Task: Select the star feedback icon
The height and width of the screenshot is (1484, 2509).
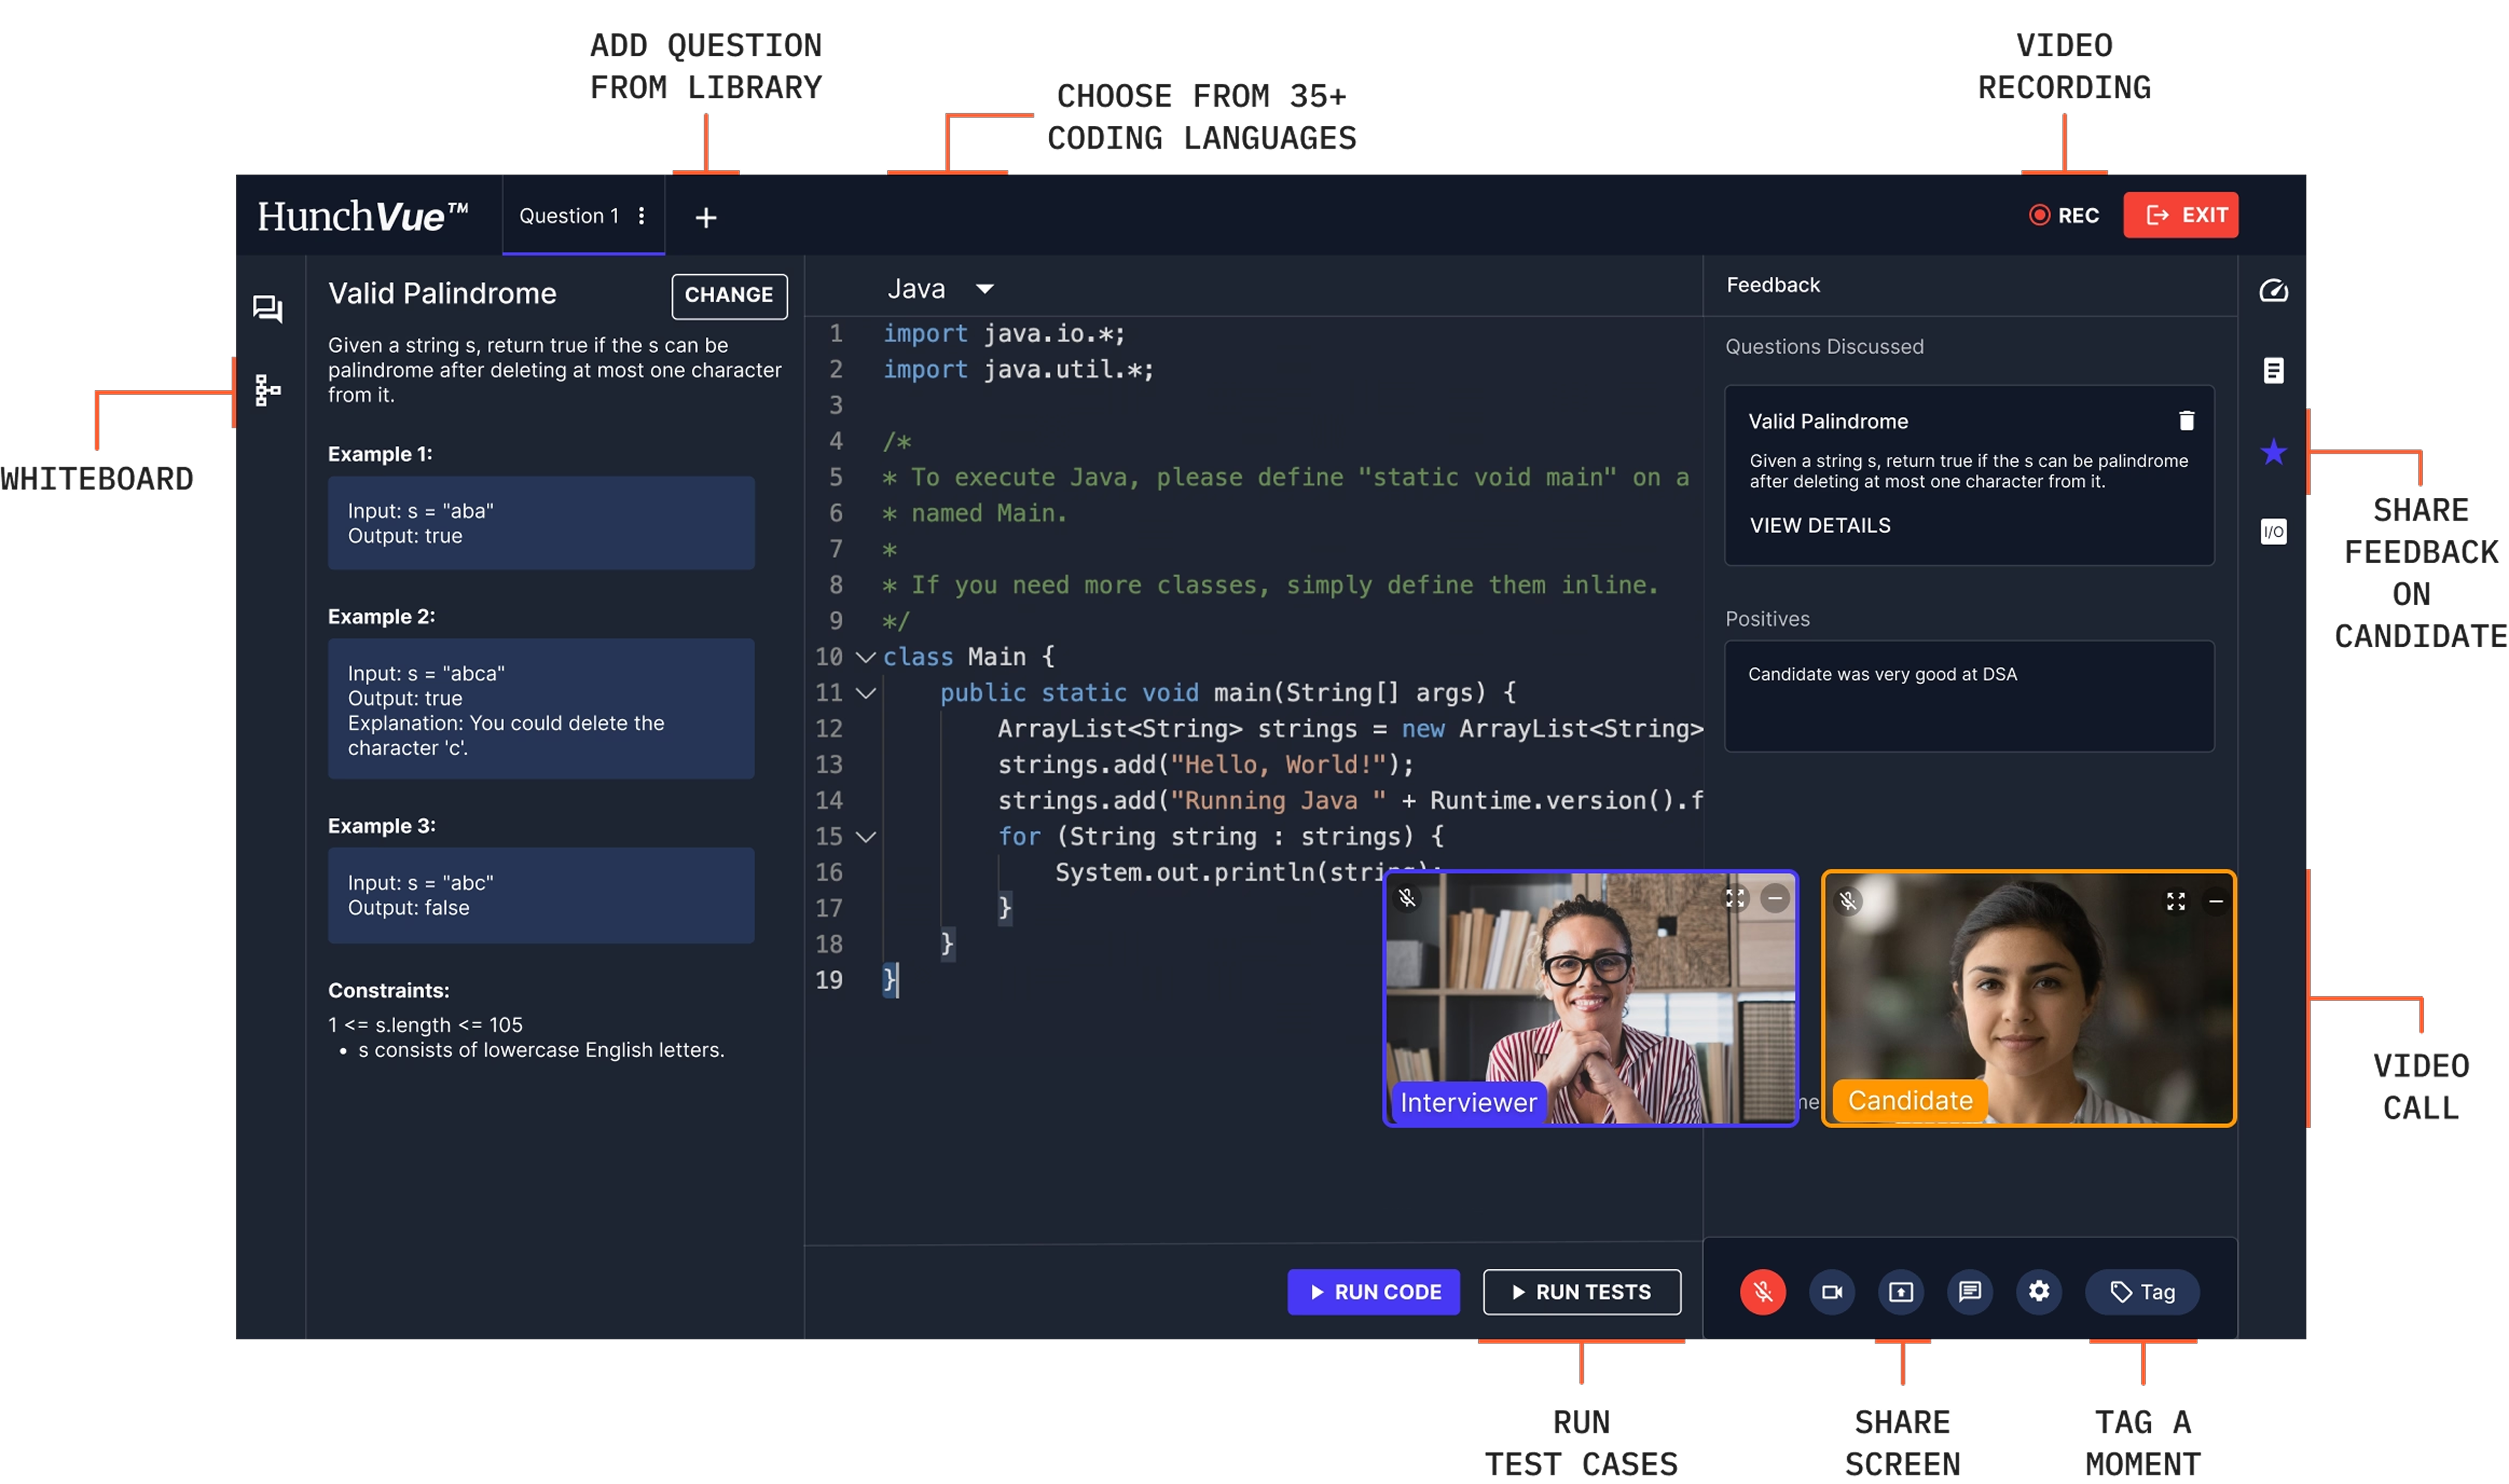Action: (2273, 452)
